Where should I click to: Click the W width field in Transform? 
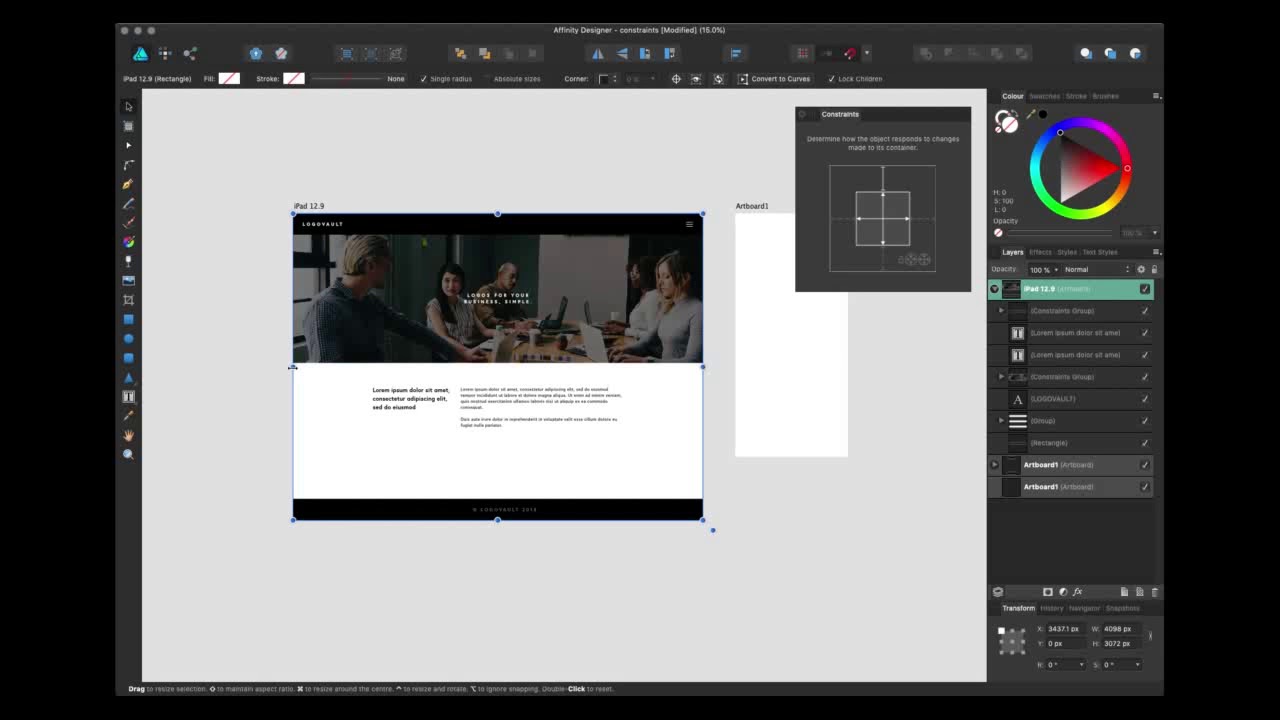point(1120,629)
